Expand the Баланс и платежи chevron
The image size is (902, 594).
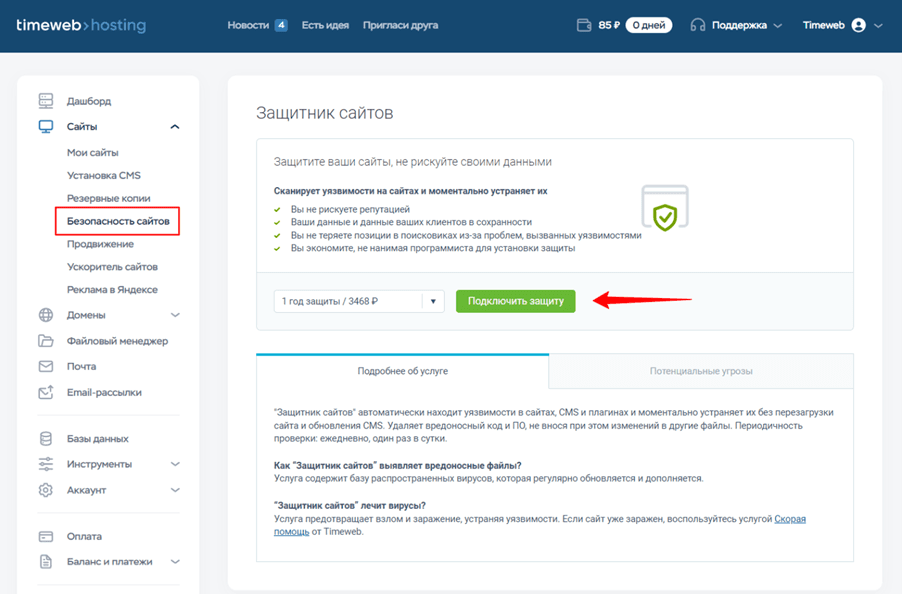pos(175,562)
